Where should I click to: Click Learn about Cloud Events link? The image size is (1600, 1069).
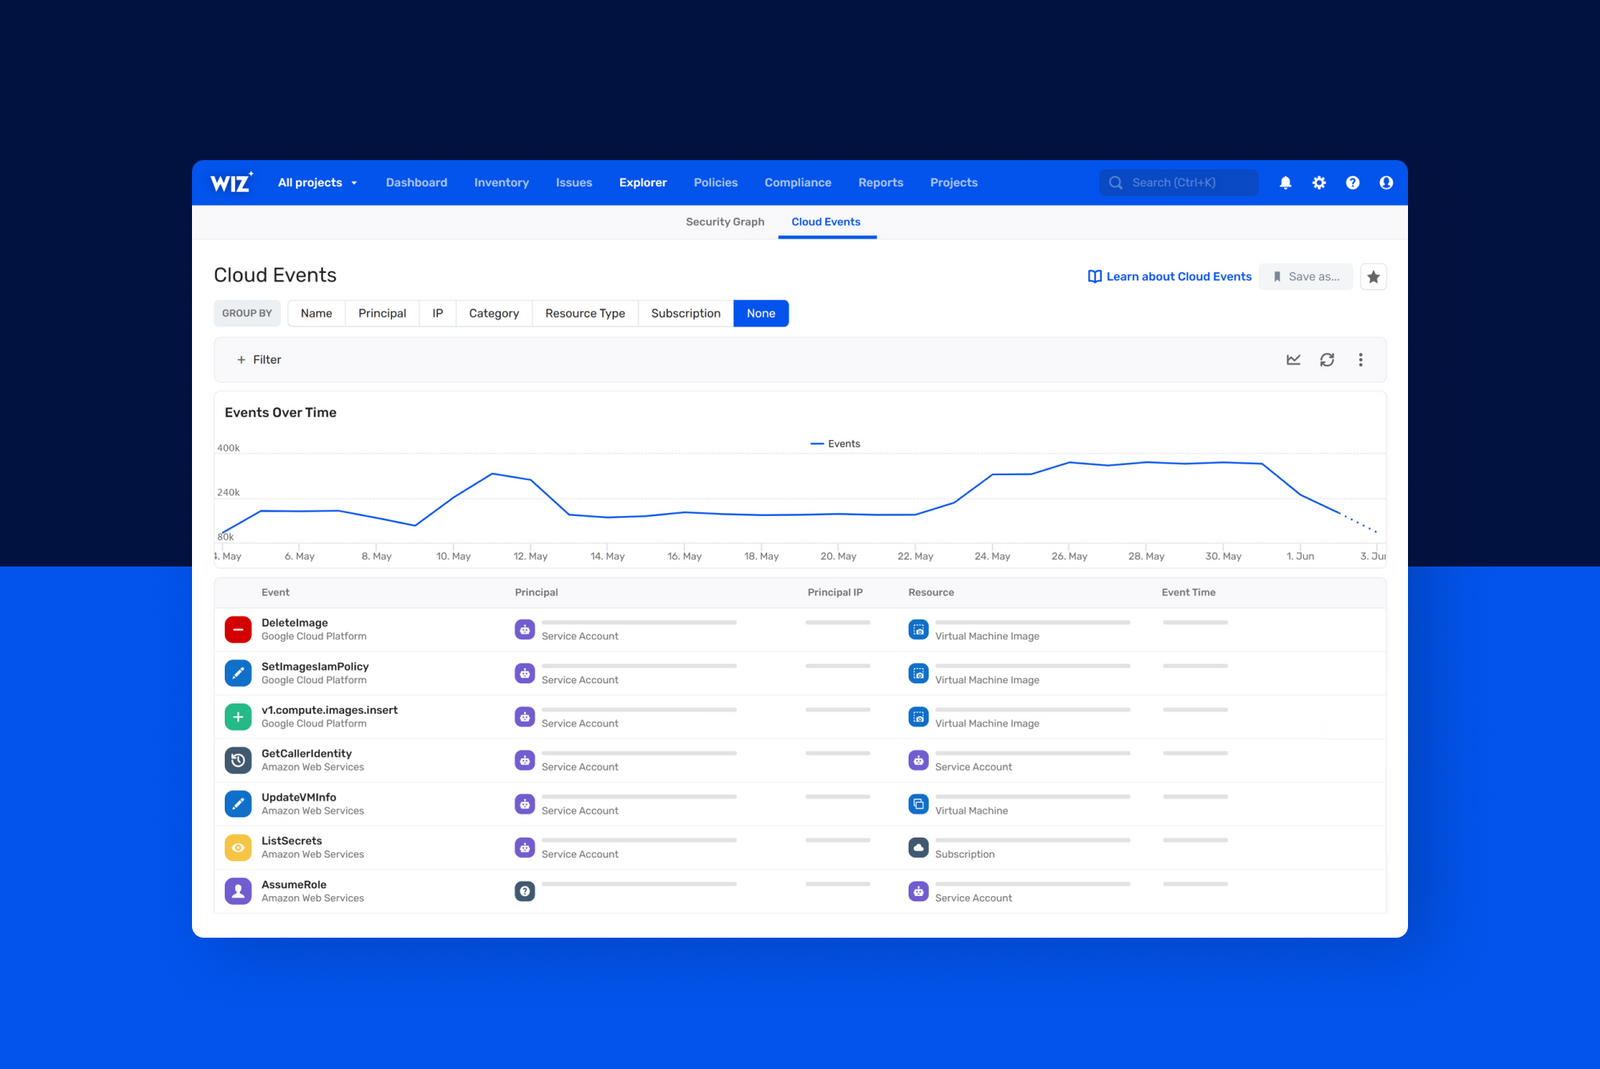(x=1178, y=276)
